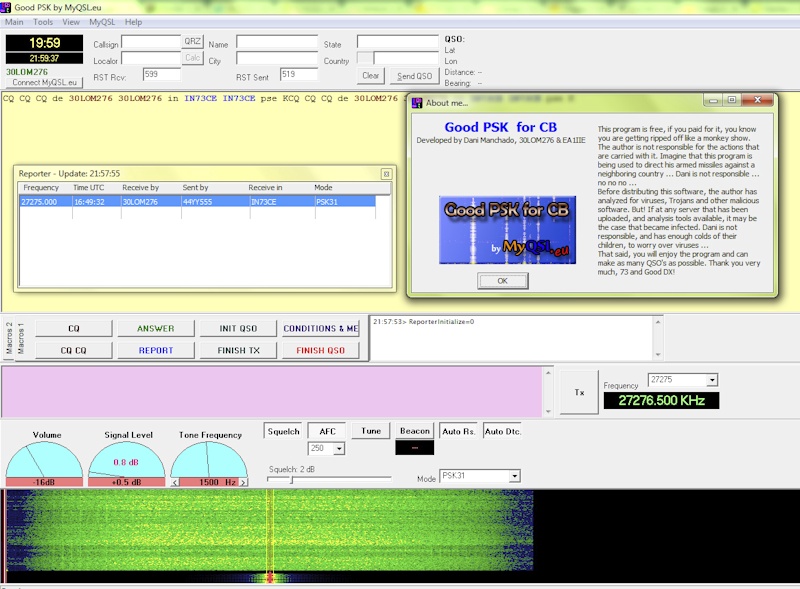
Task: Send the REPORT macro
Action: coord(156,350)
